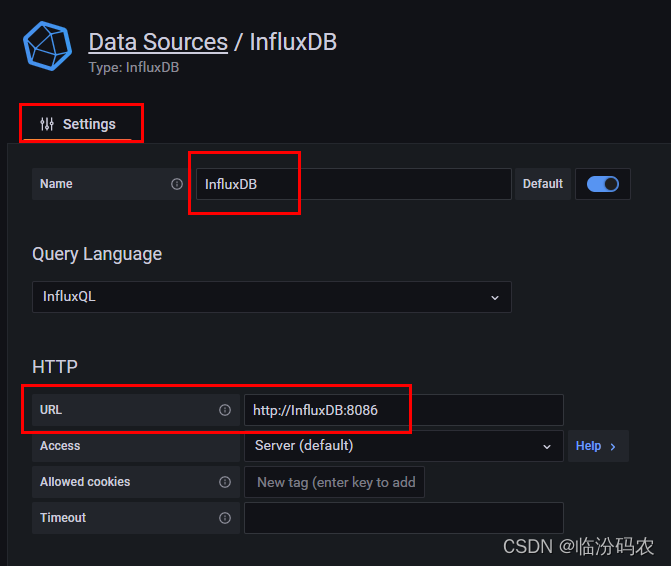Click the URL label text
671x566 pixels.
(x=51, y=410)
